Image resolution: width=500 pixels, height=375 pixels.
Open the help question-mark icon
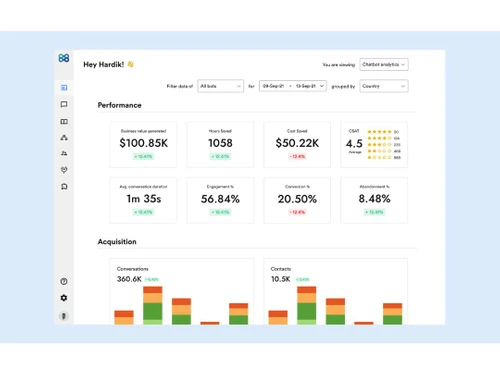tap(64, 281)
